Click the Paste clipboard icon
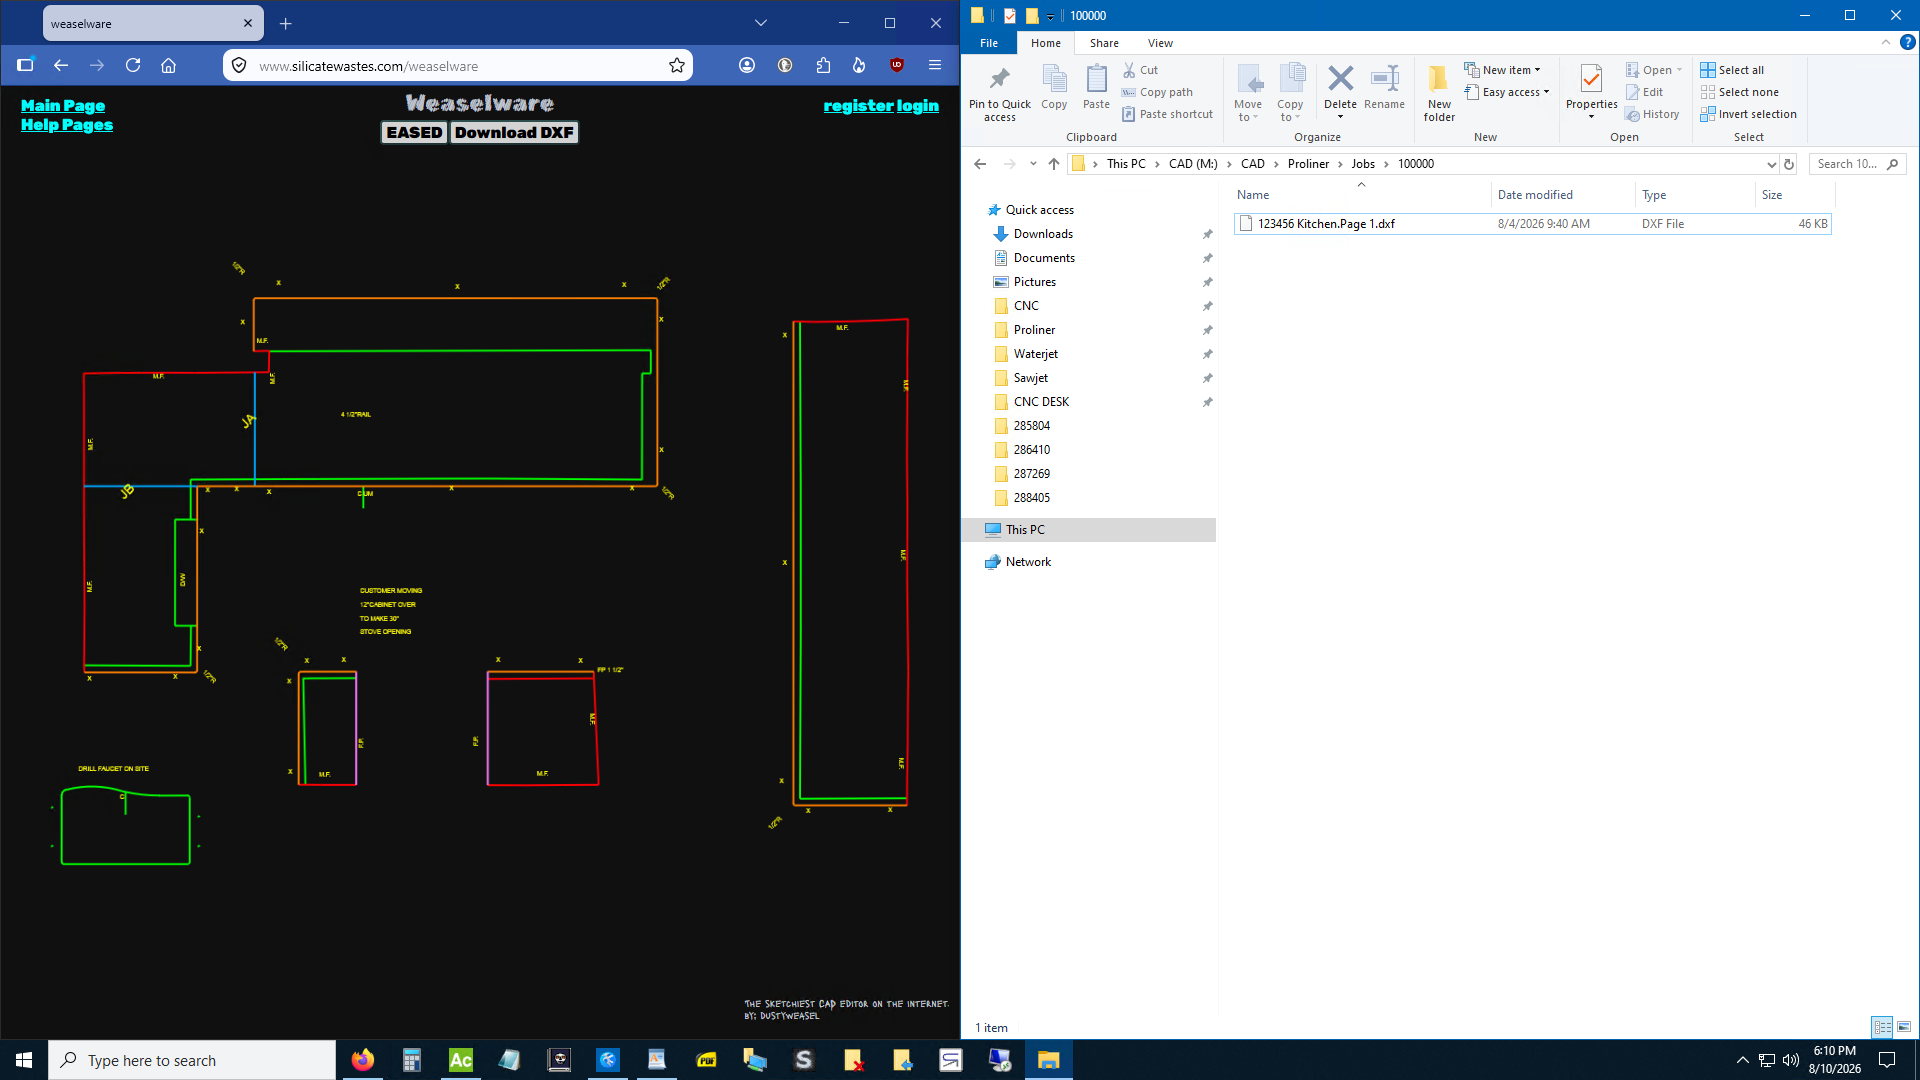This screenshot has height=1080, width=1920. [x=1096, y=87]
